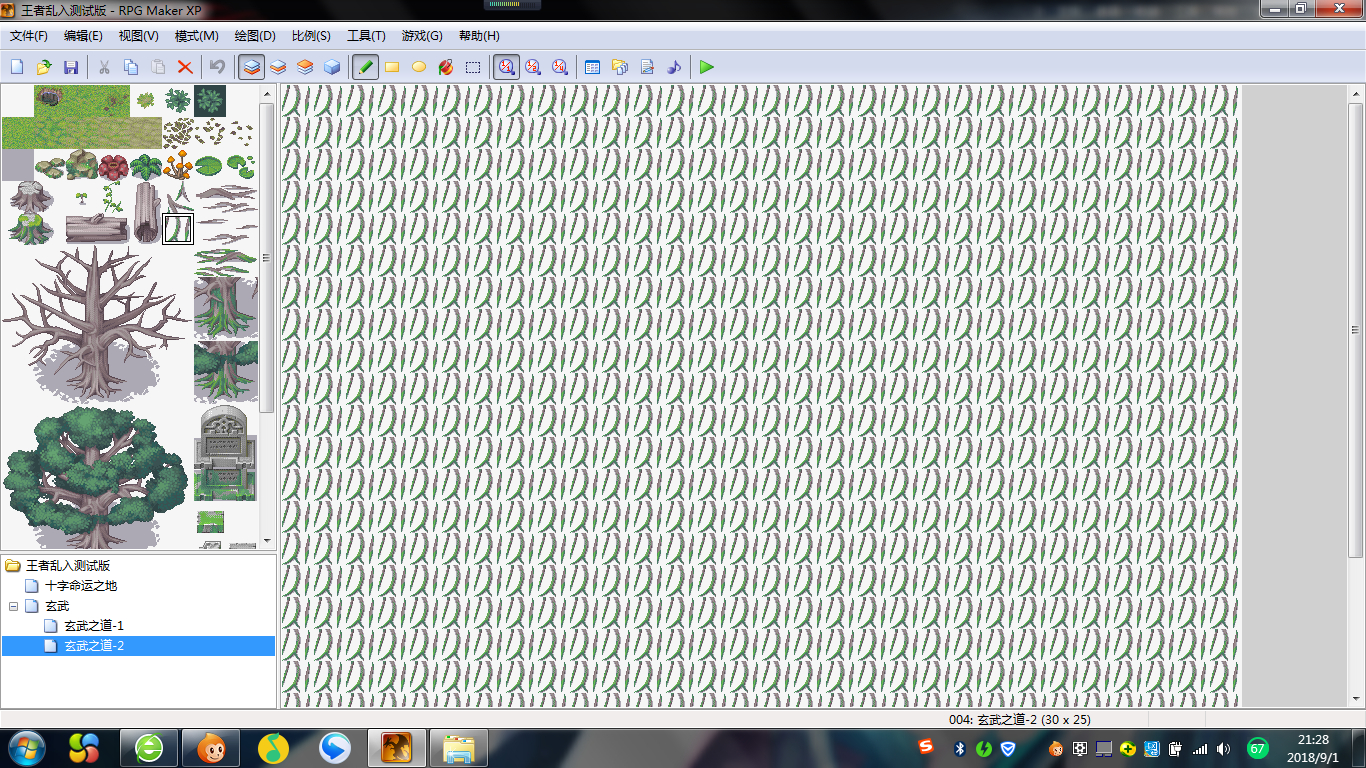Open Windows Explorer from the taskbar
1366x768 pixels.
pos(459,748)
